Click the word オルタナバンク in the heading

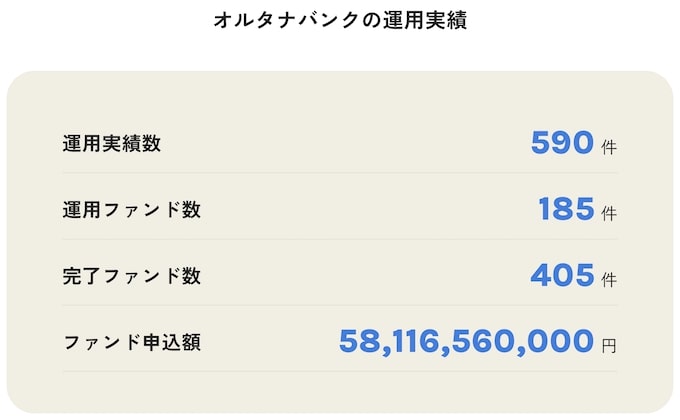(x=285, y=21)
